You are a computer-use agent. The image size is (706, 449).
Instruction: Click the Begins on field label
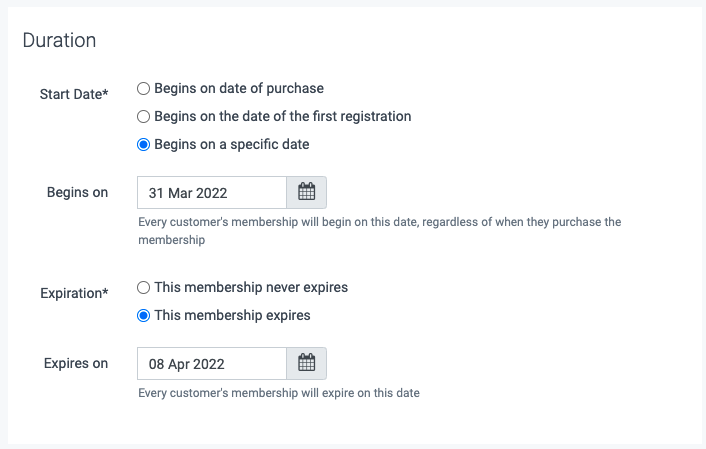77,192
